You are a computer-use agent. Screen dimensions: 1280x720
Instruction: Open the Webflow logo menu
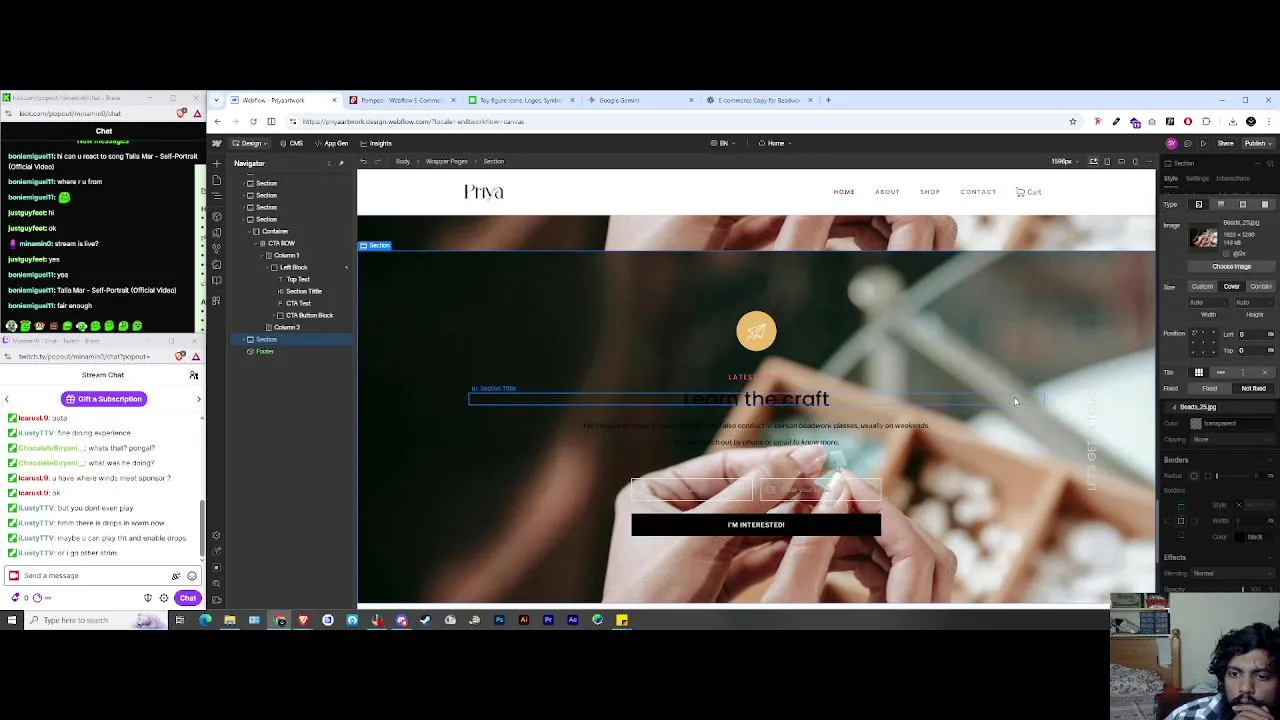coord(217,143)
